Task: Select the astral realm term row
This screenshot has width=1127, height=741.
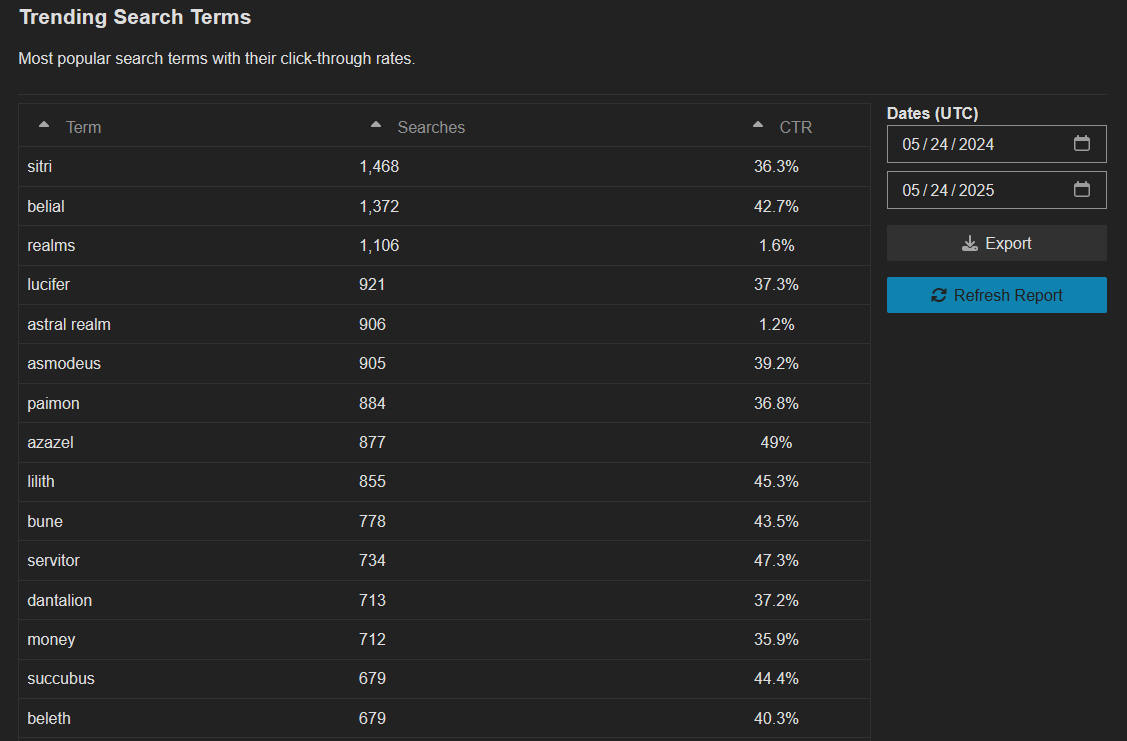Action: (x=444, y=324)
